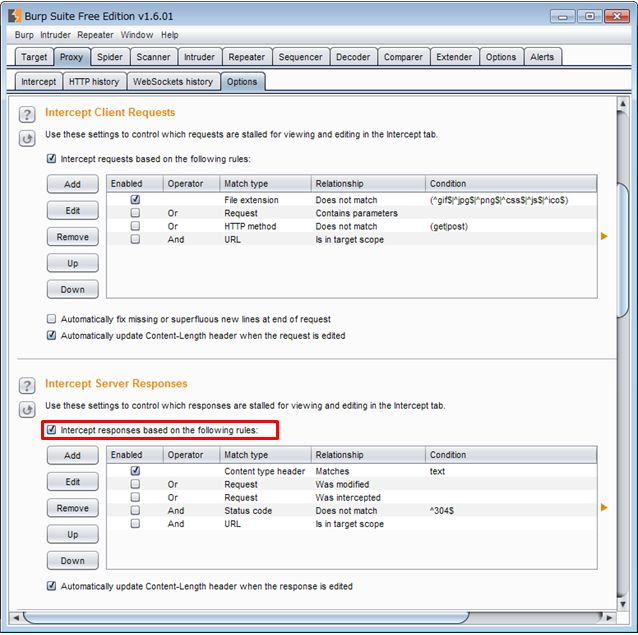Restore defaults for Intercept Server Responses

point(27,410)
